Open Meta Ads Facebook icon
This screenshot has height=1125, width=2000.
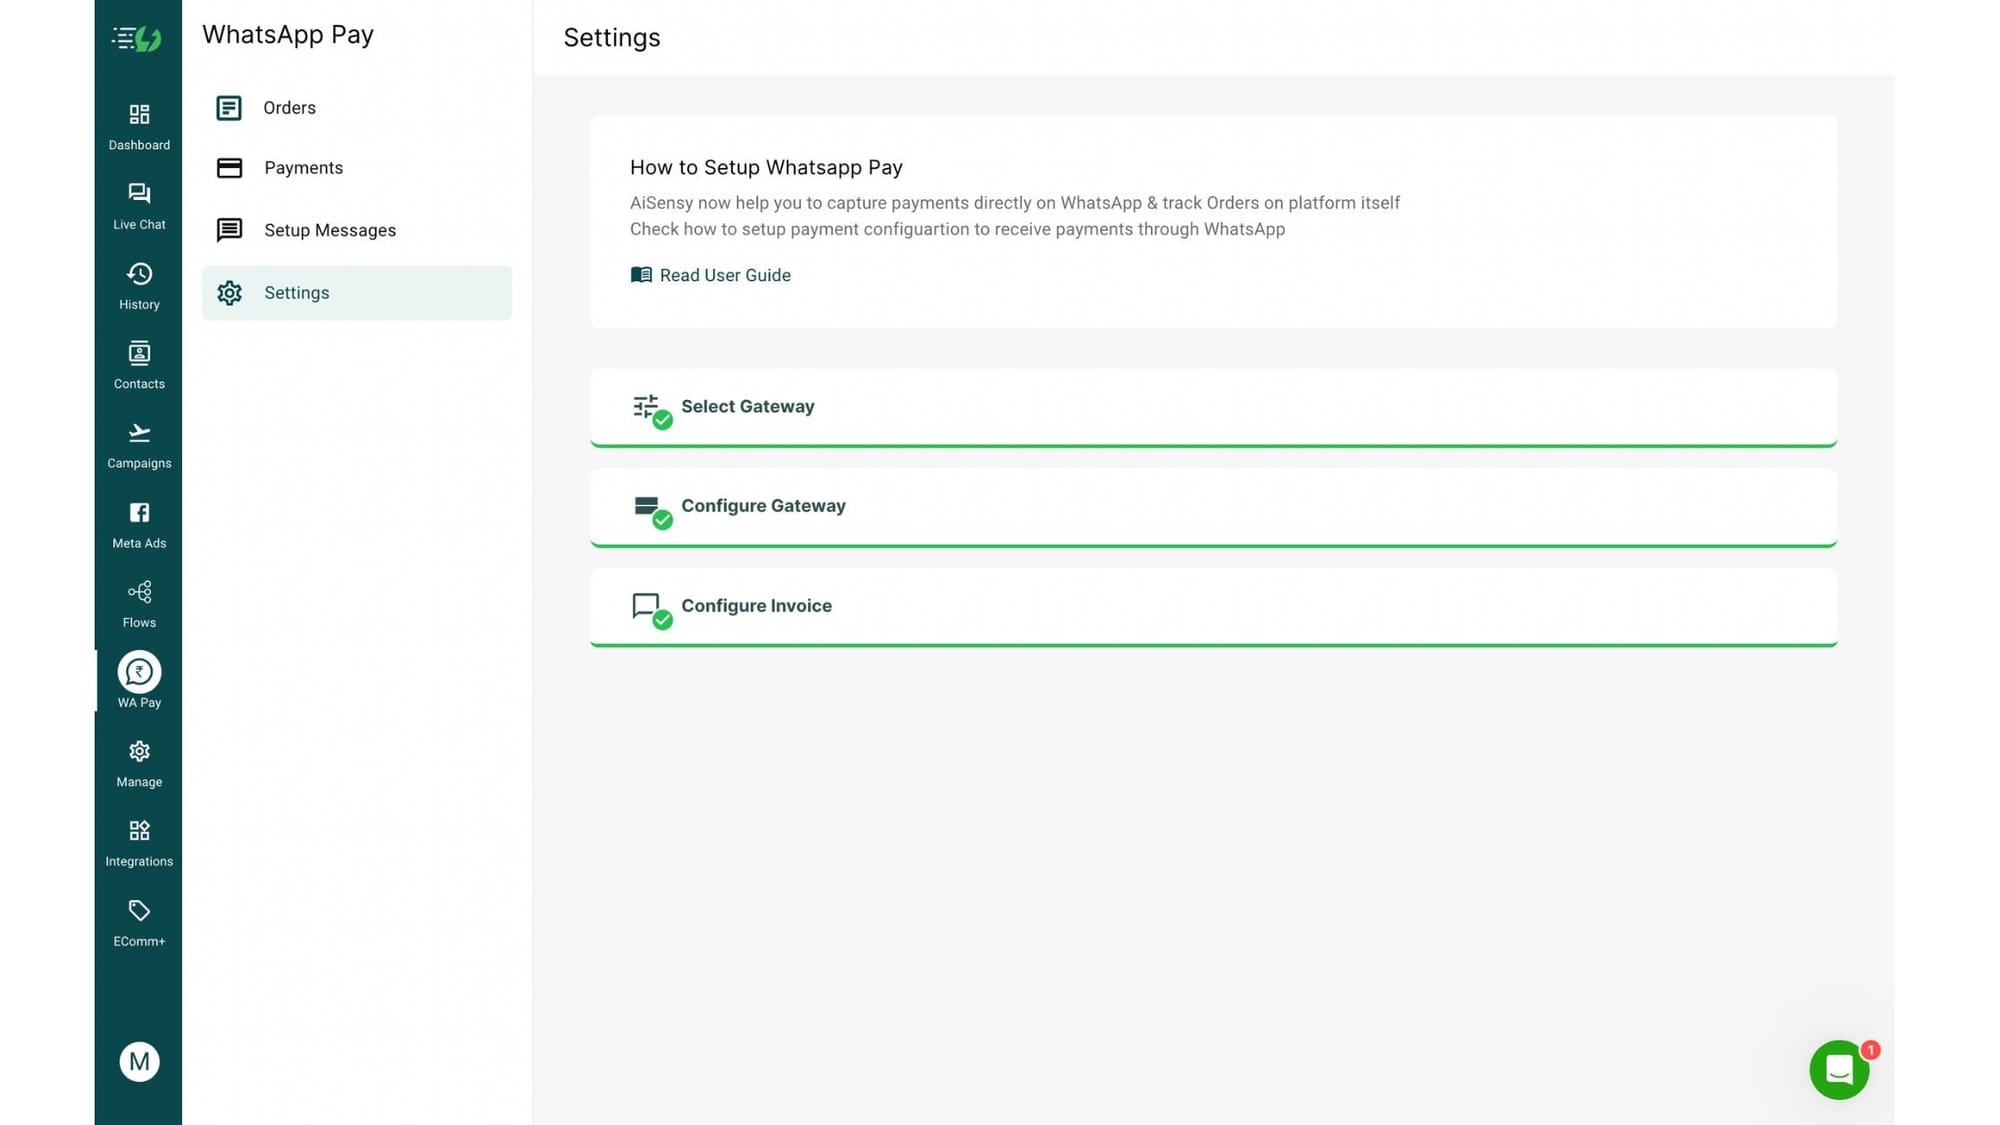coord(139,513)
